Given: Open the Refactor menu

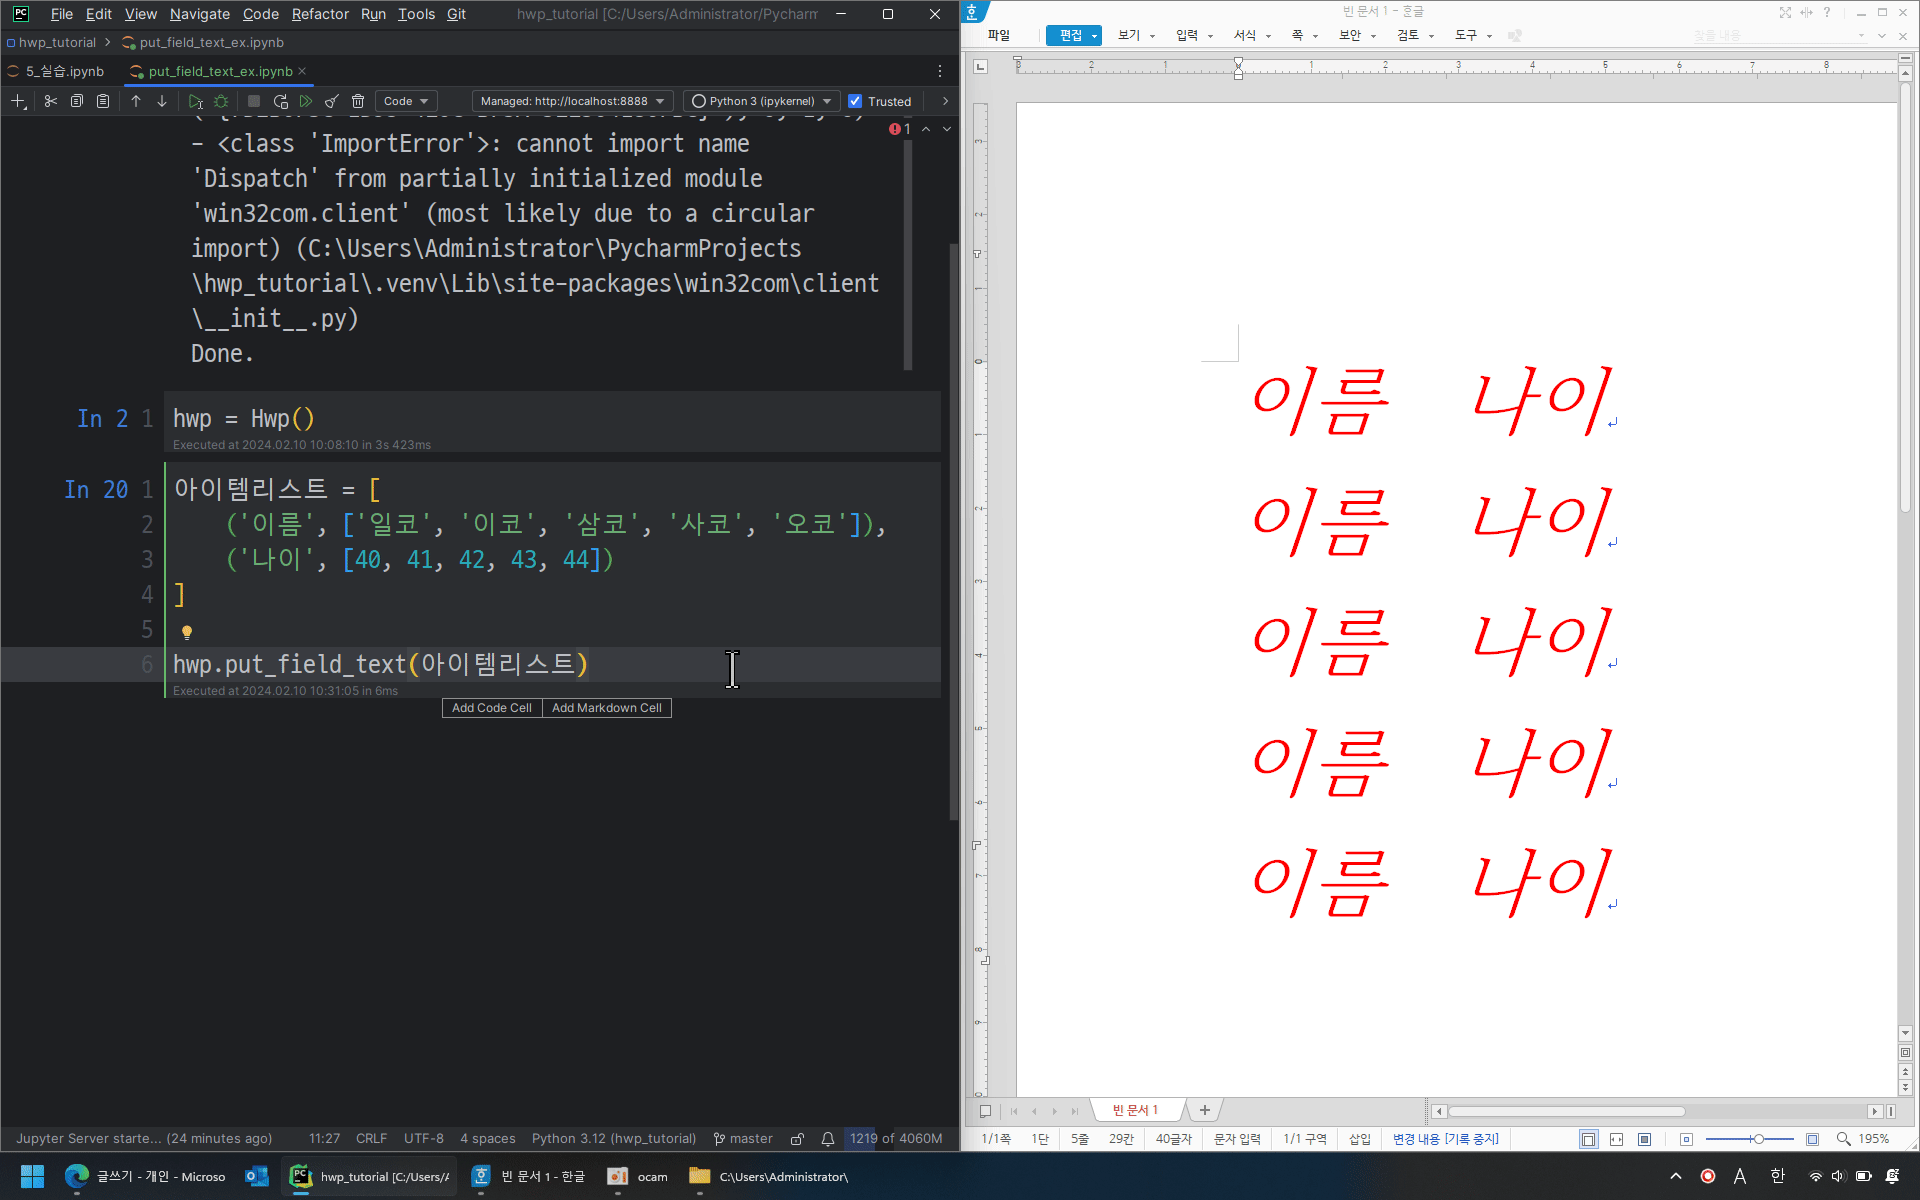Looking at the screenshot, I should [x=320, y=14].
